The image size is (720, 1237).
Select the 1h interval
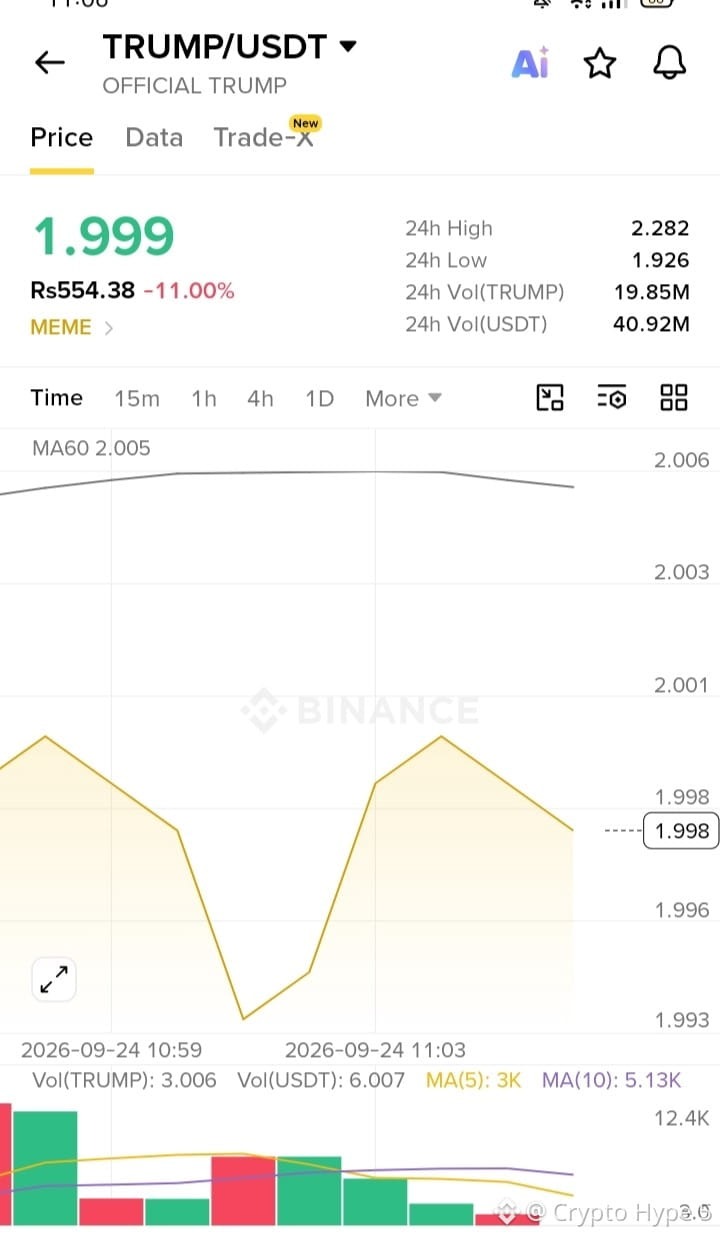coord(204,398)
